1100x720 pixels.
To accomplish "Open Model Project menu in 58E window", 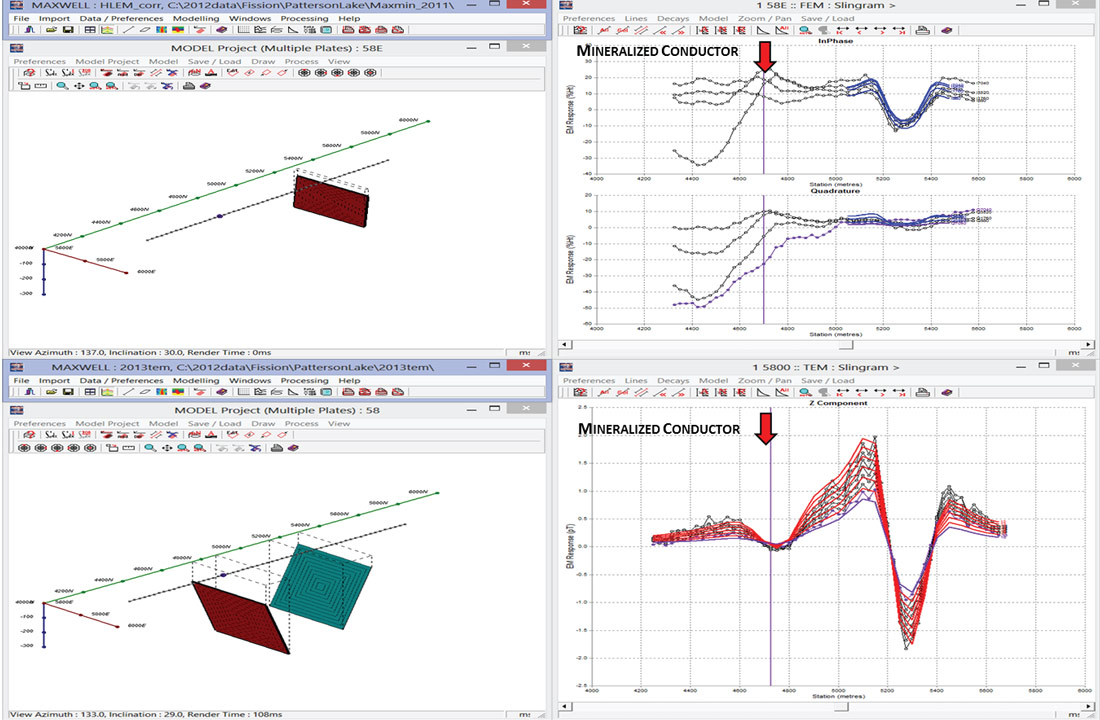I will tap(107, 62).
